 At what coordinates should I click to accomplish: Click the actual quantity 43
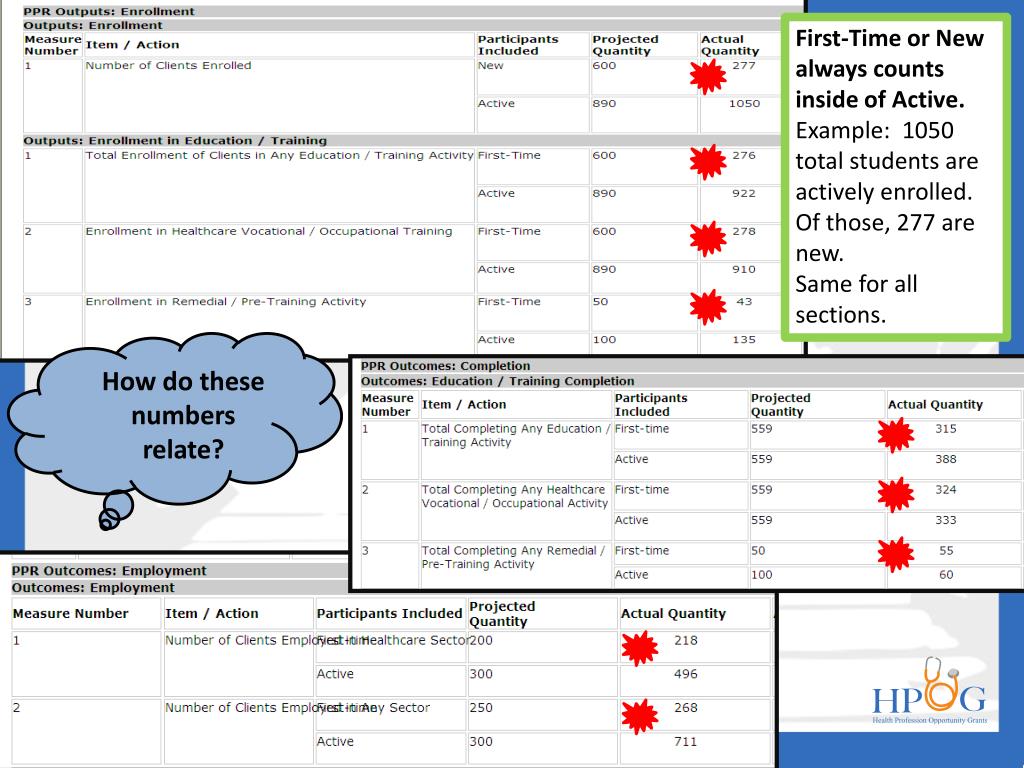pos(744,302)
